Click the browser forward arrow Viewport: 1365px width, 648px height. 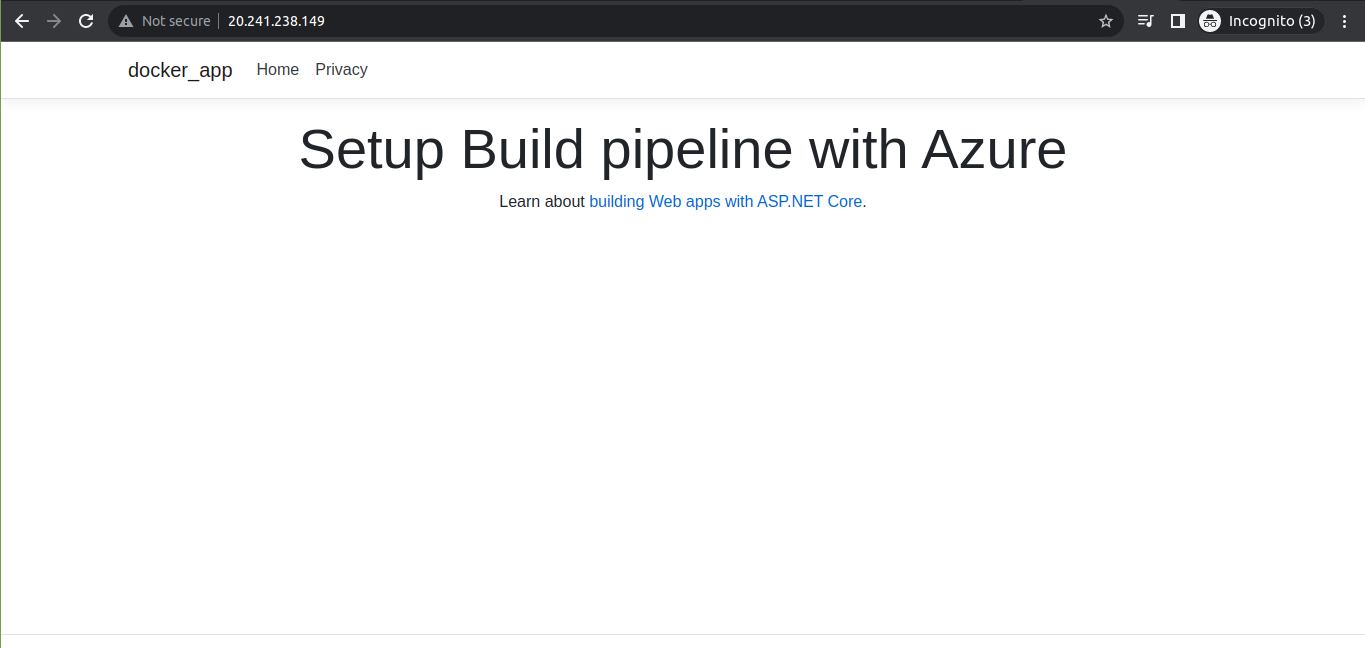(x=54, y=21)
